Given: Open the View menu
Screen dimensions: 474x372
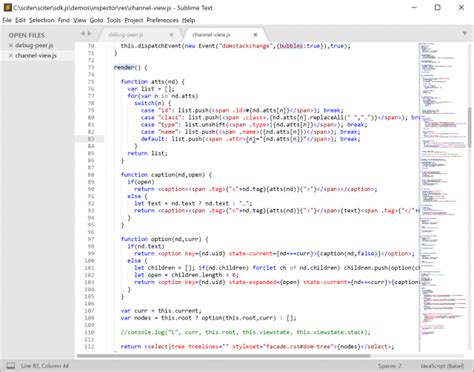Looking at the screenshot, I should [80, 20].
